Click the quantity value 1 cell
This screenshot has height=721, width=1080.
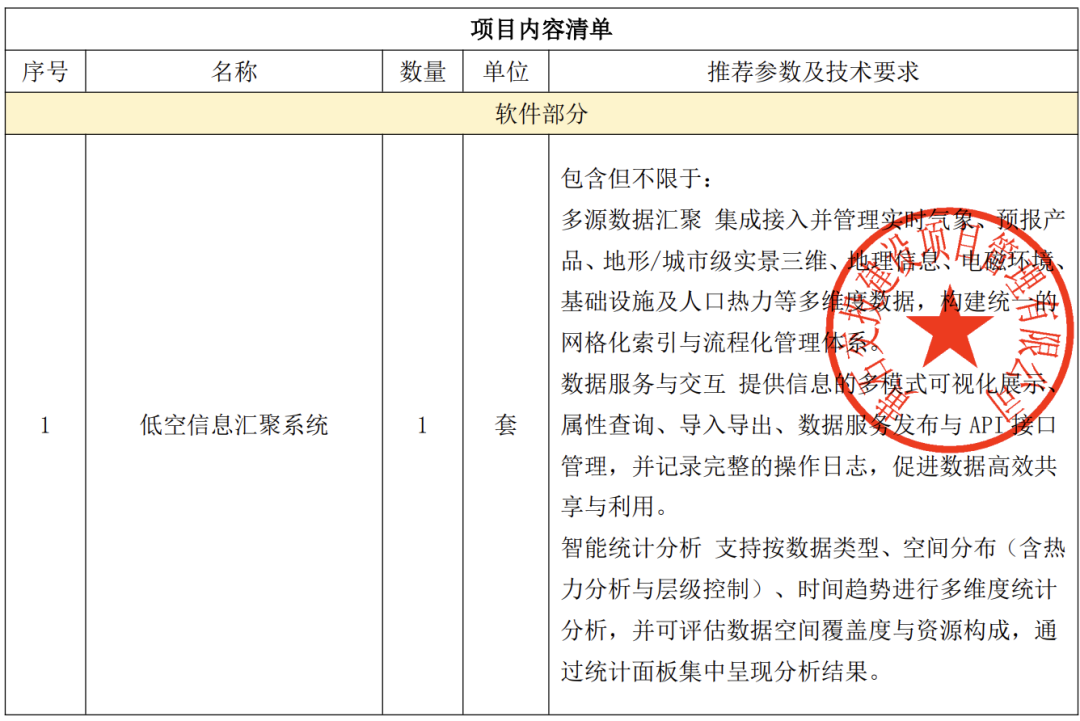(421, 426)
